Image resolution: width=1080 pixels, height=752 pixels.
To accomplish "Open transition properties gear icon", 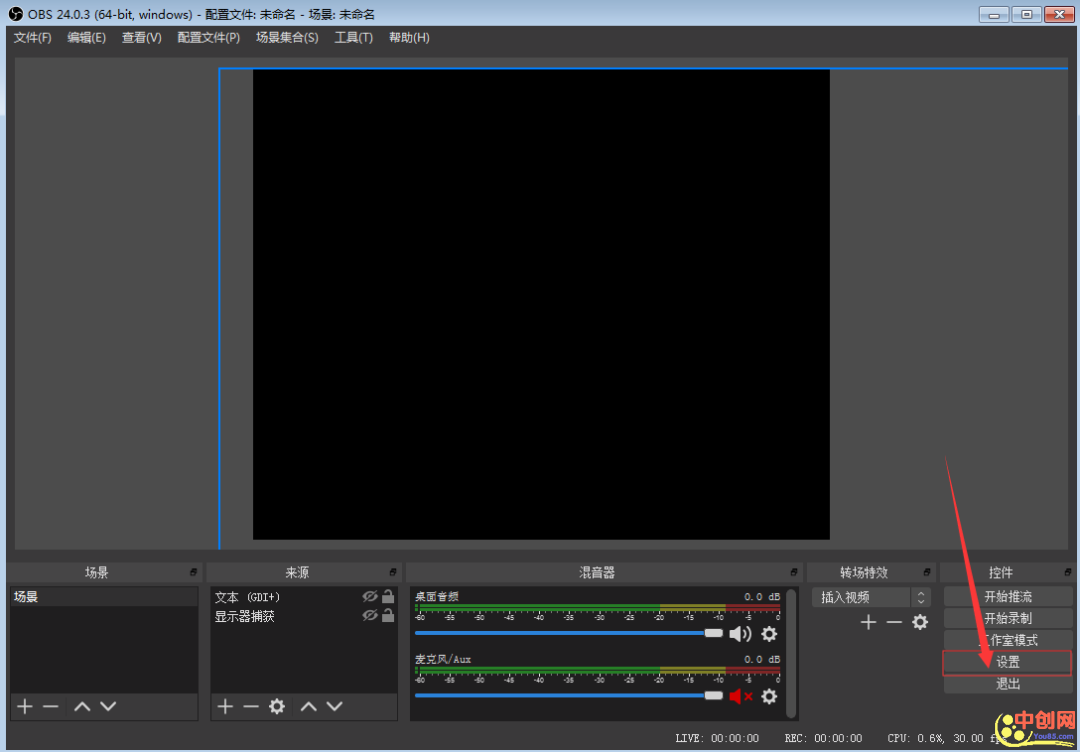I will [x=920, y=622].
